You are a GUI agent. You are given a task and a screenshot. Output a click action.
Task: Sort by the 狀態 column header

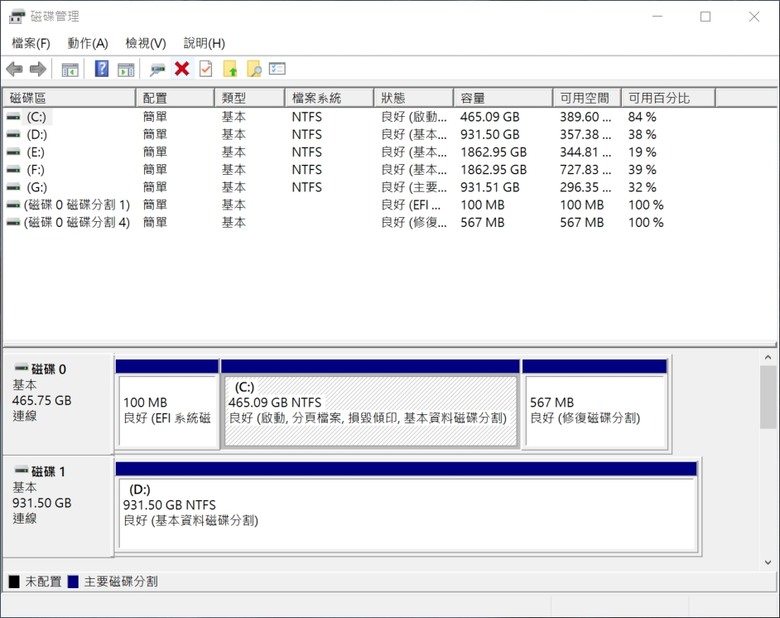coord(413,98)
